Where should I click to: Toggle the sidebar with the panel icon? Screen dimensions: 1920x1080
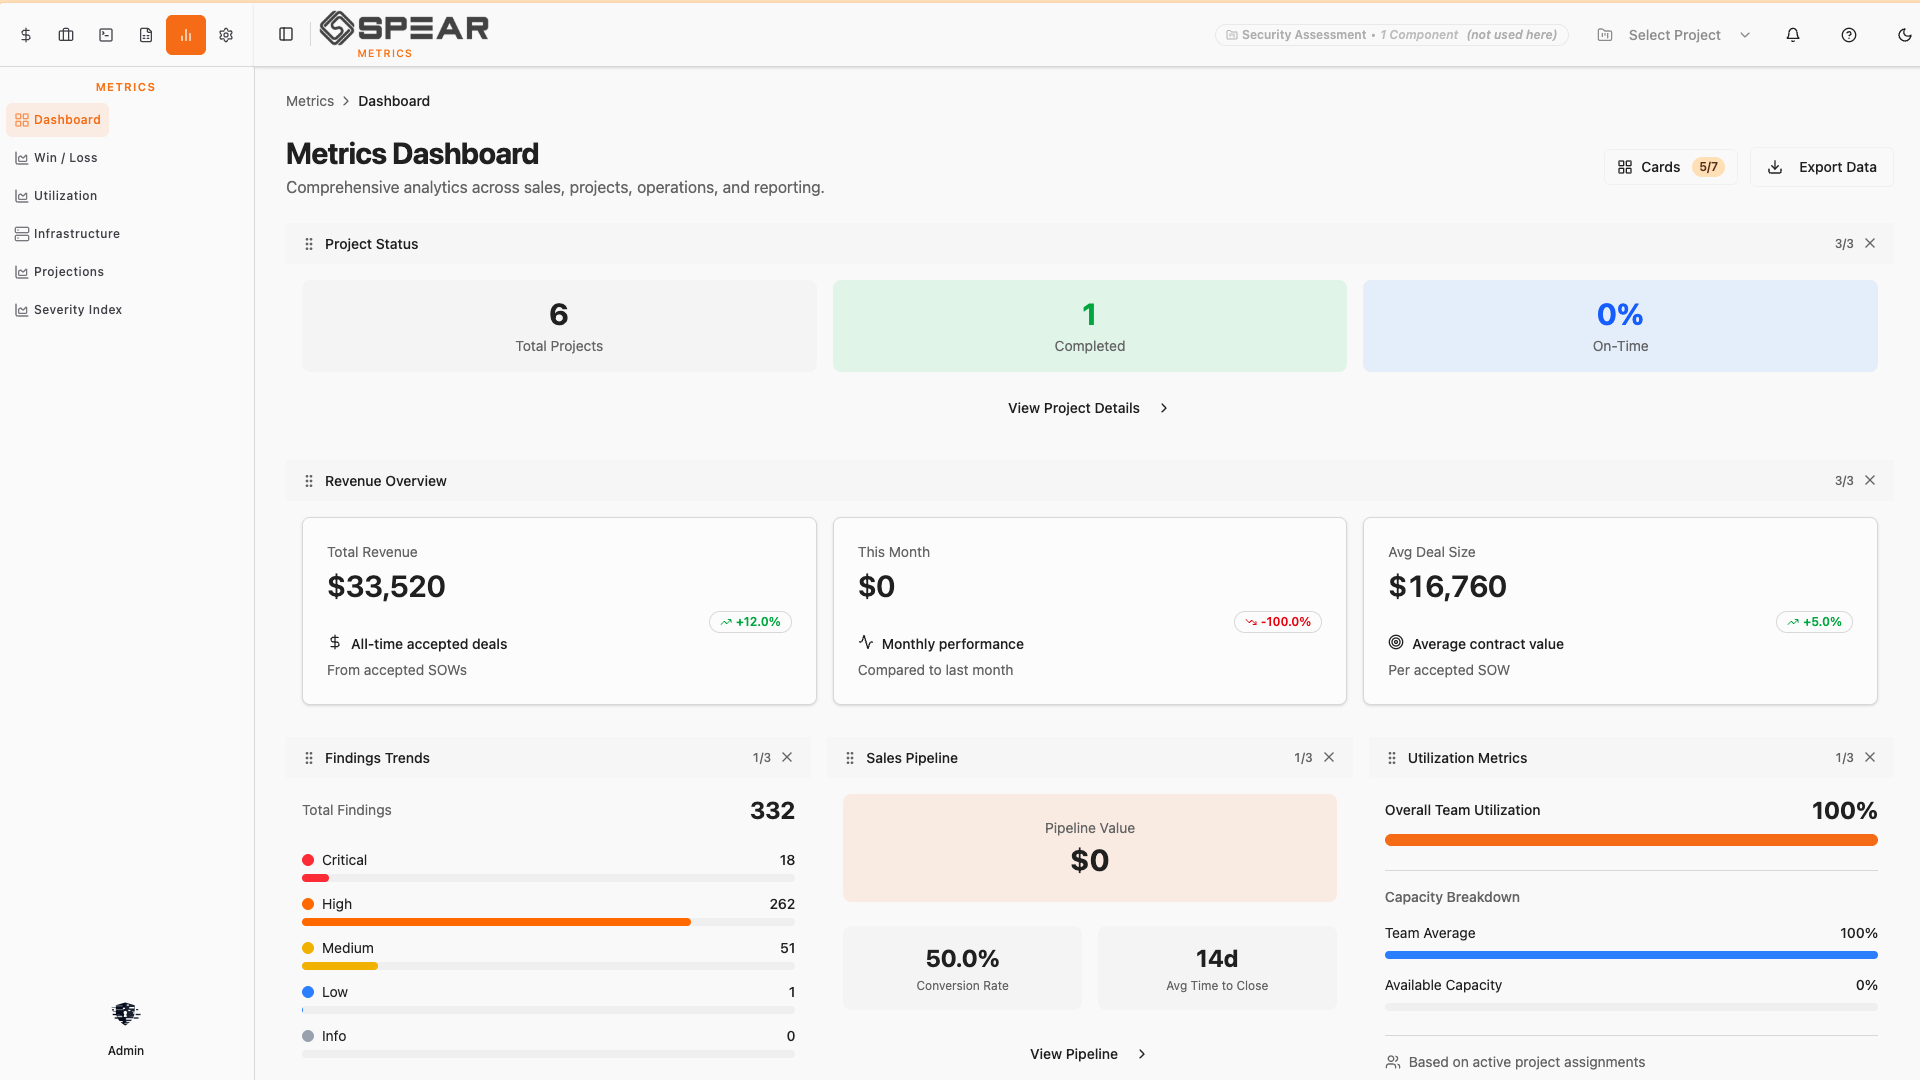286,33
